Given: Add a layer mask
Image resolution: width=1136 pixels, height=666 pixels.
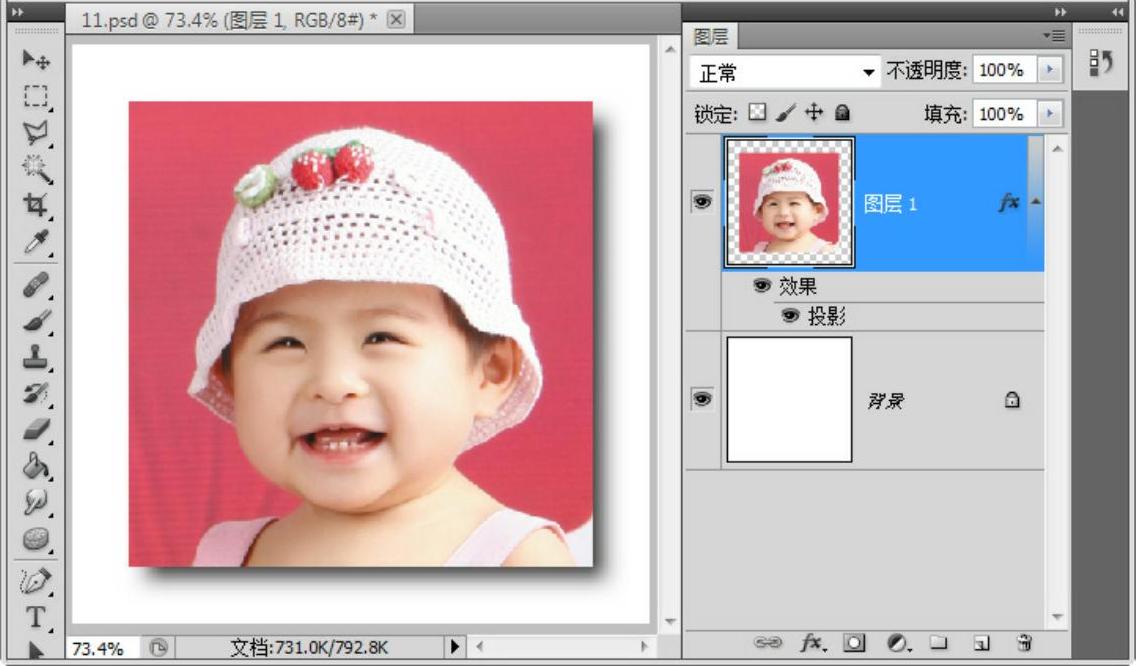Looking at the screenshot, I should click(x=854, y=643).
